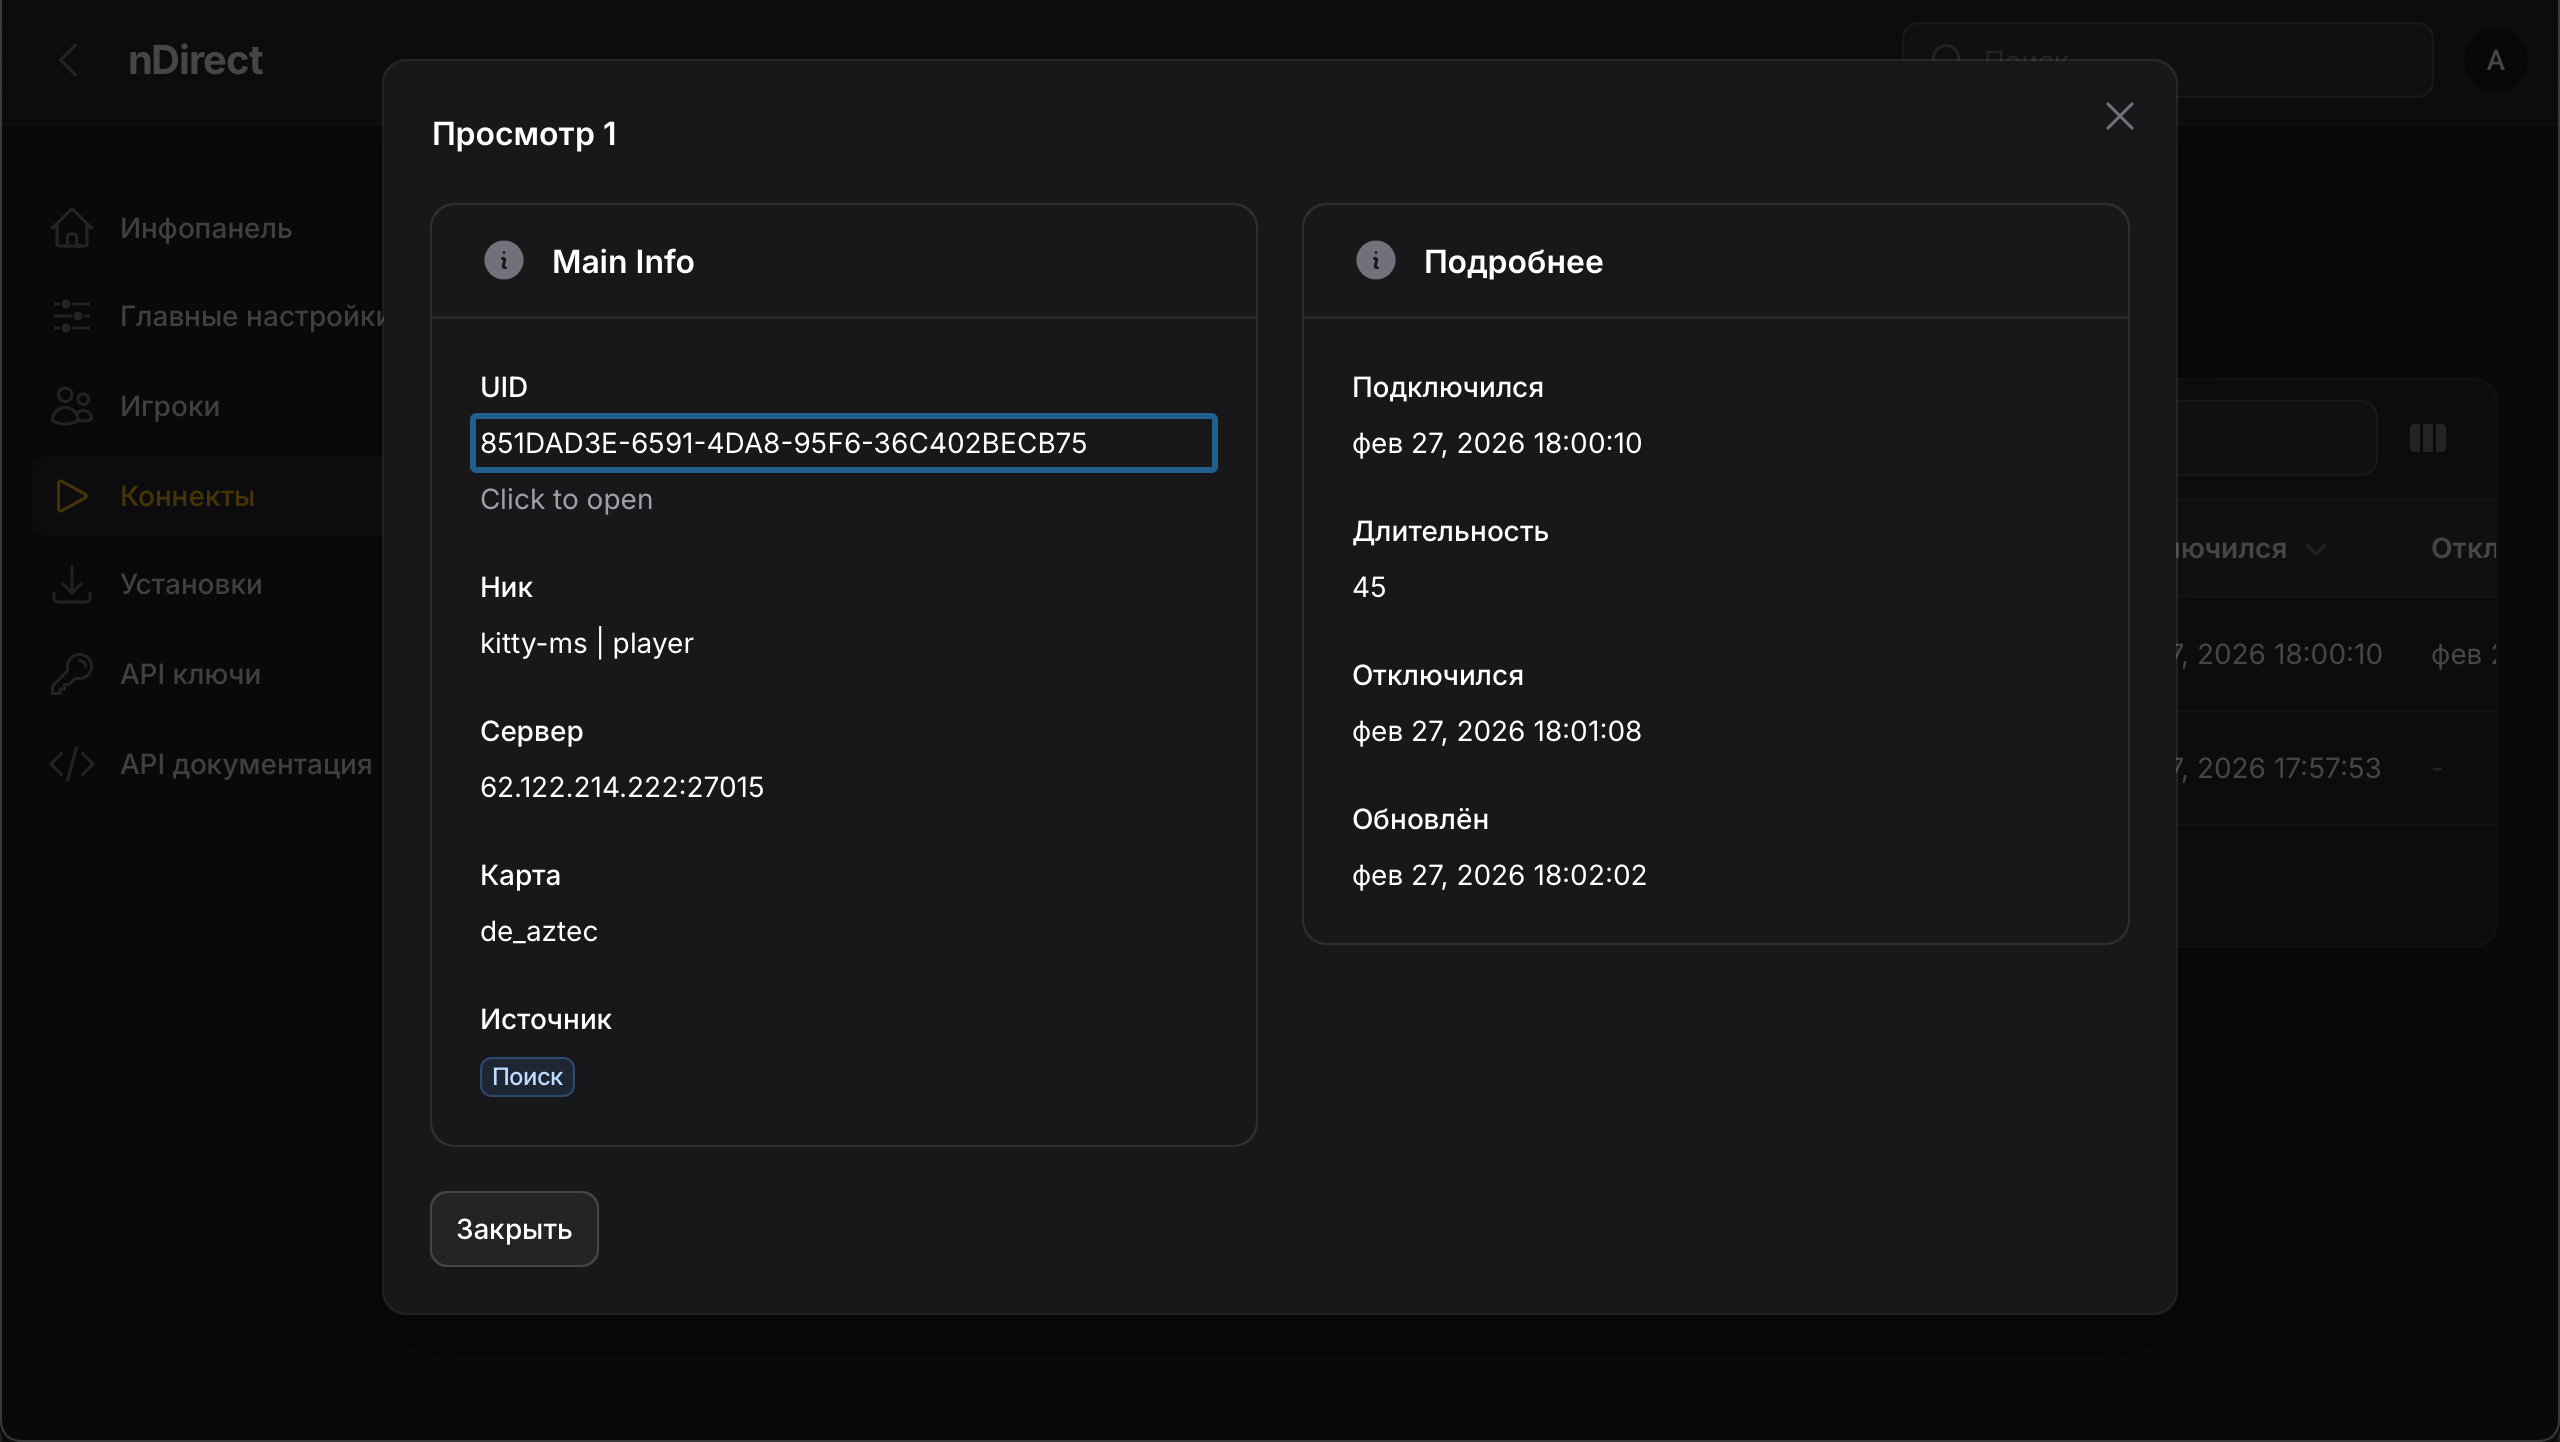Open the API документация code icon
This screenshot has height=1442, width=2560.
pos(71,763)
